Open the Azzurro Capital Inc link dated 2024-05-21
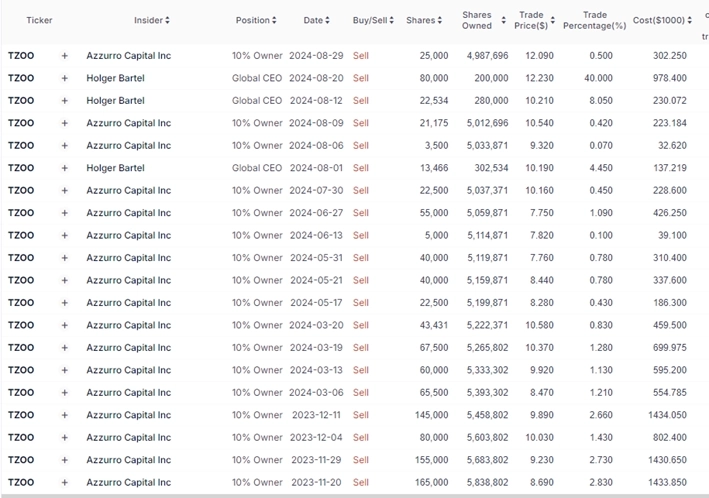Image resolution: width=709 pixels, height=498 pixels. [128, 281]
